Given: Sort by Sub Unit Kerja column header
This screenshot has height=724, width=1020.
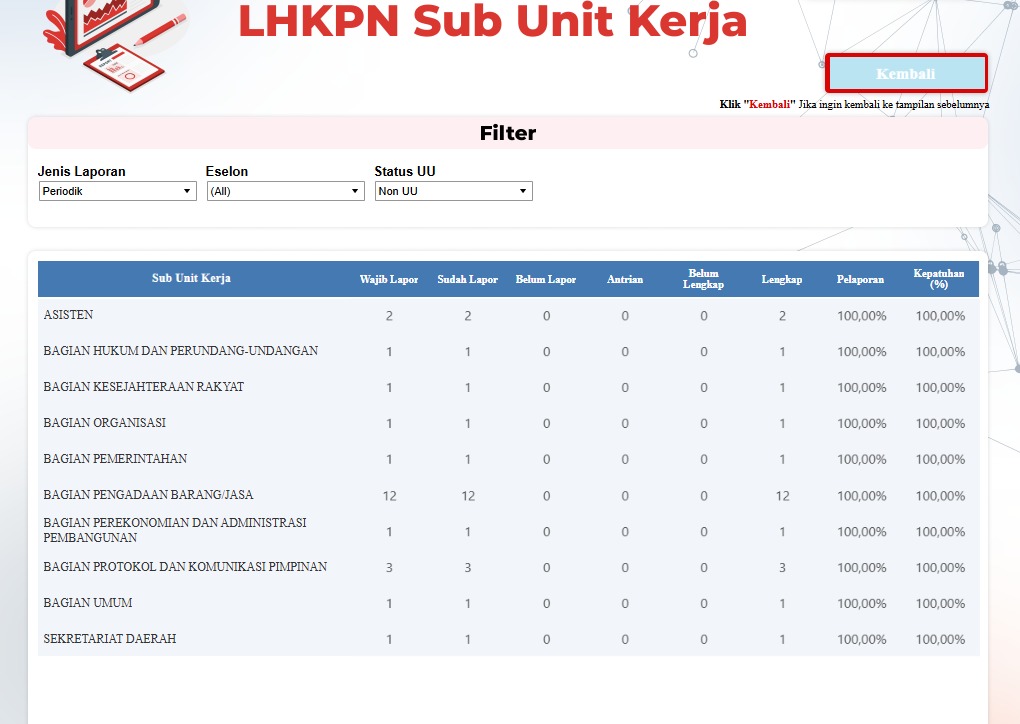Looking at the screenshot, I should 191,278.
